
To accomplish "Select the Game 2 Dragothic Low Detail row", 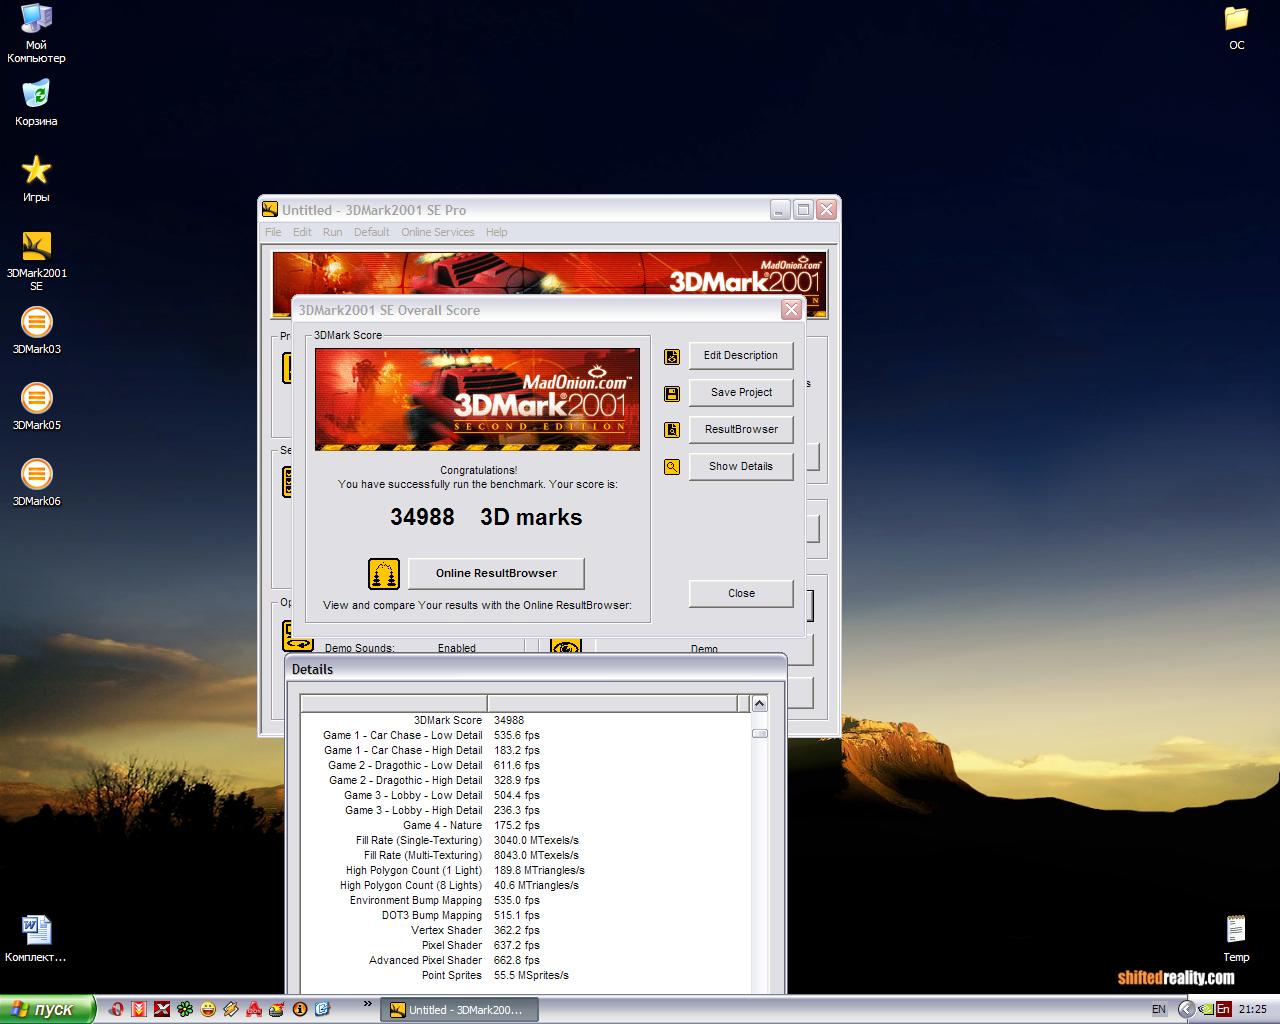I will coord(525,766).
